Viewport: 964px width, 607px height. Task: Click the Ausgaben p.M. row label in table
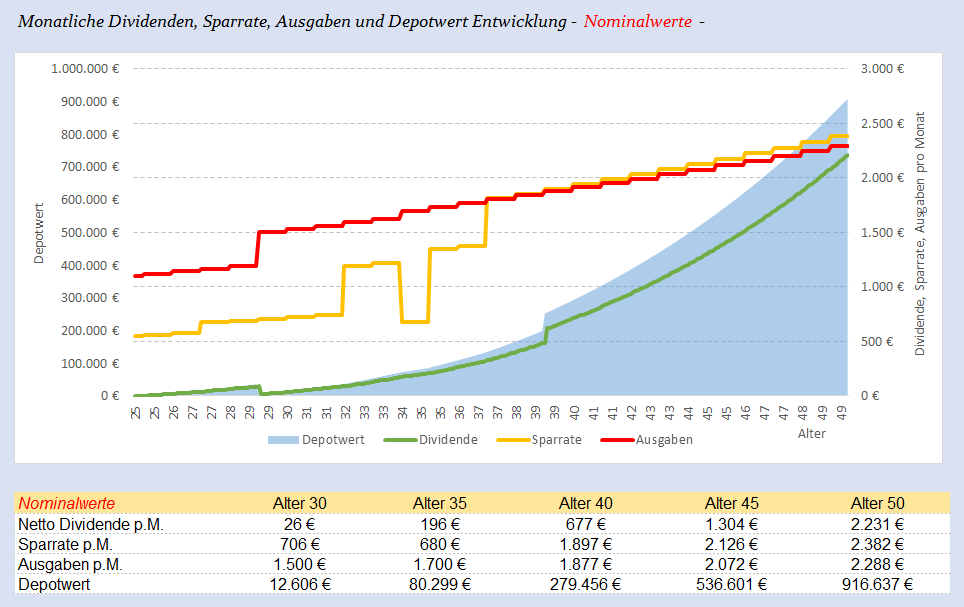70,564
